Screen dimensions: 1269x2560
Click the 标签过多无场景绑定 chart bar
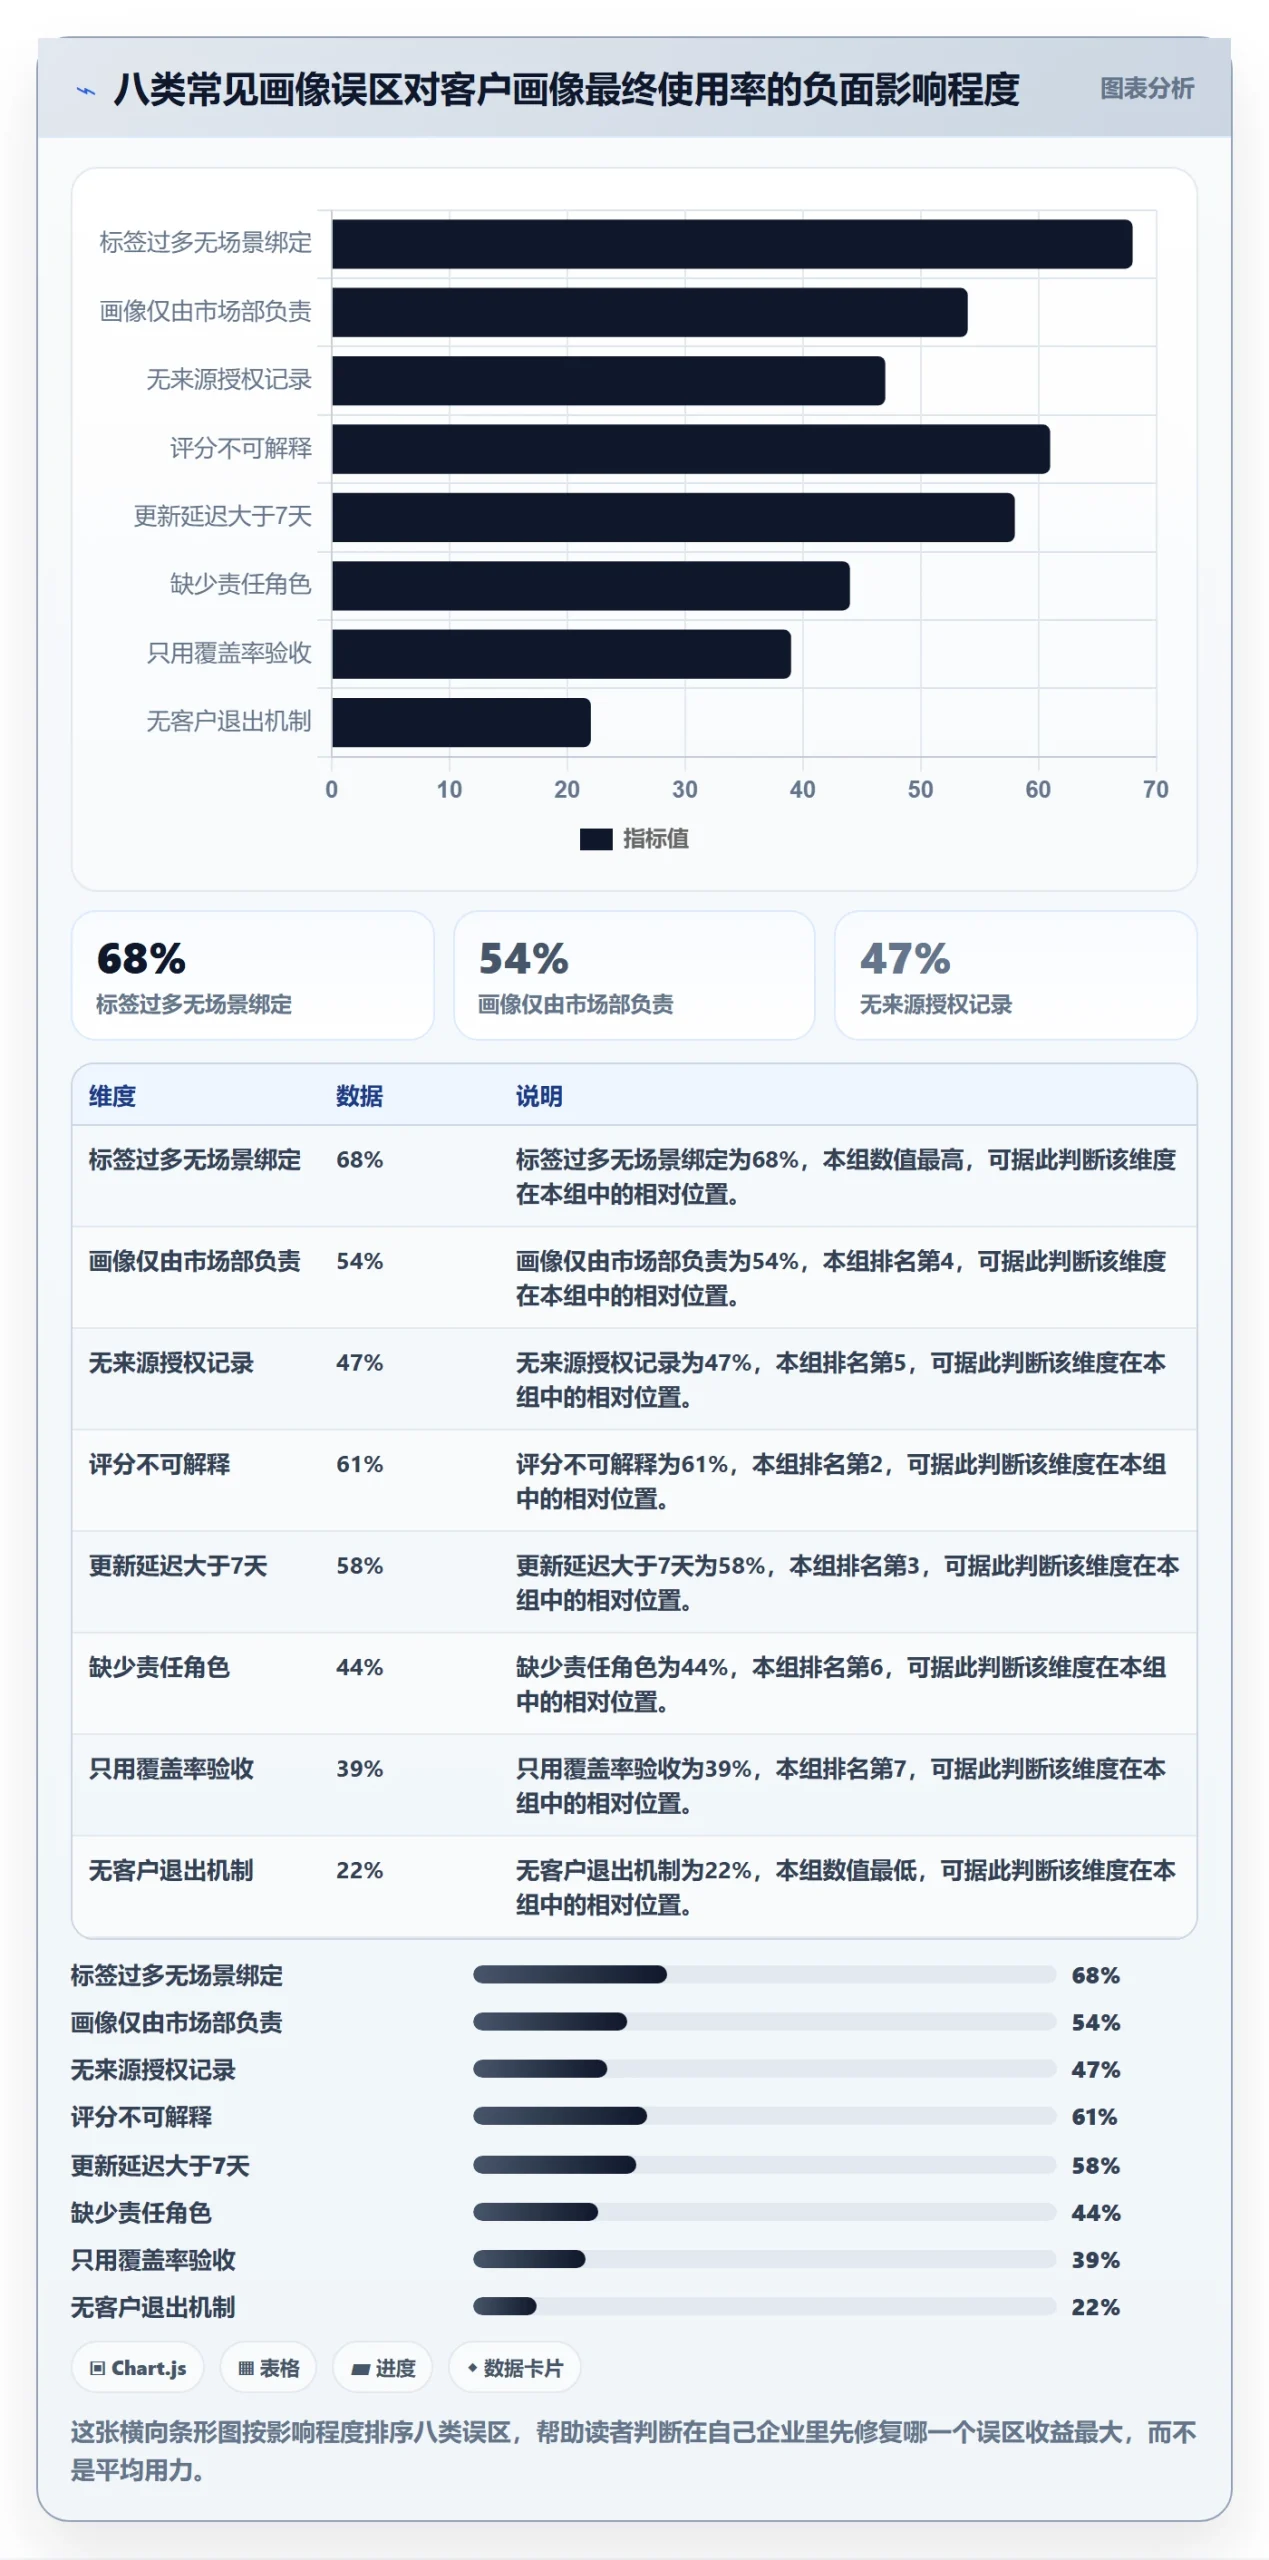pos(732,244)
